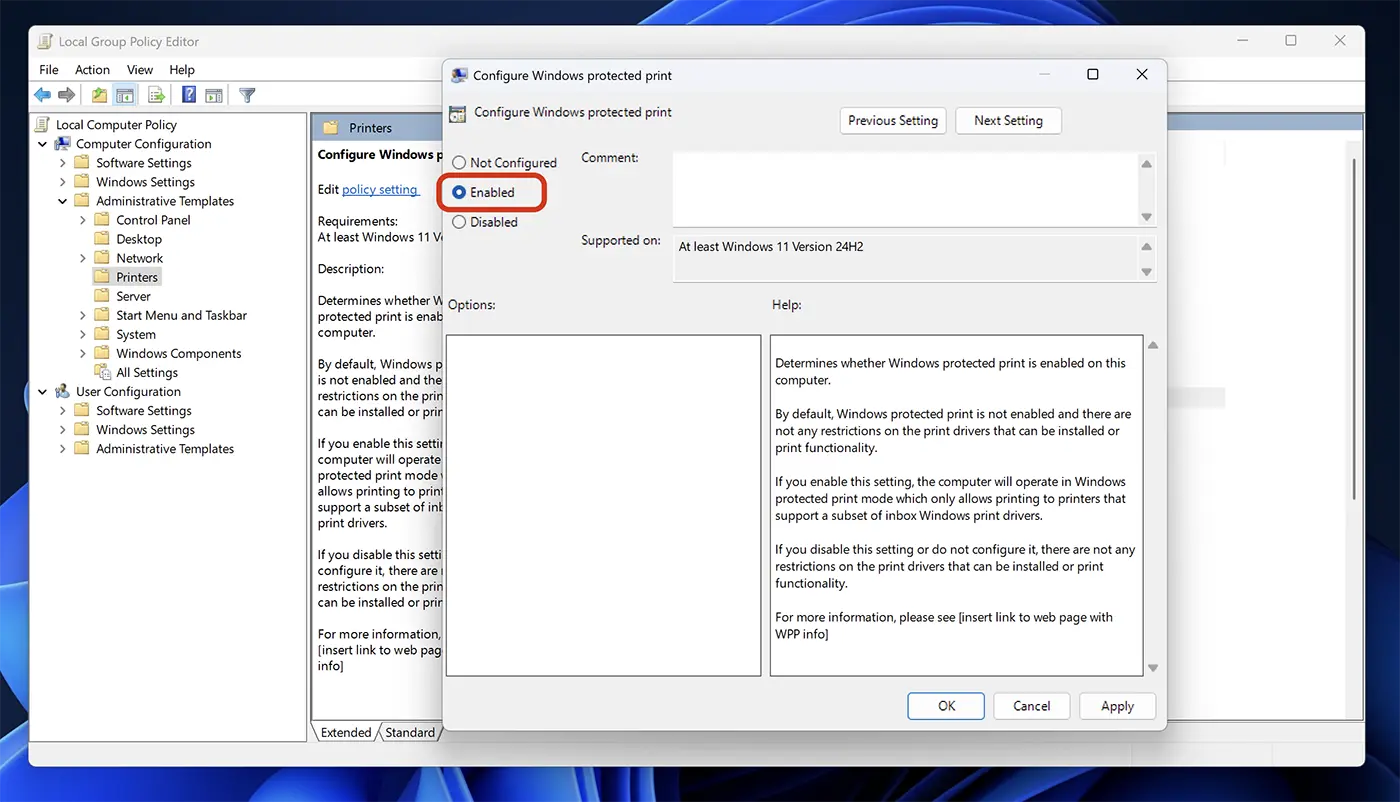Click the Computer Configuration computer icon
1400x802 pixels.
pyautogui.click(x=63, y=144)
